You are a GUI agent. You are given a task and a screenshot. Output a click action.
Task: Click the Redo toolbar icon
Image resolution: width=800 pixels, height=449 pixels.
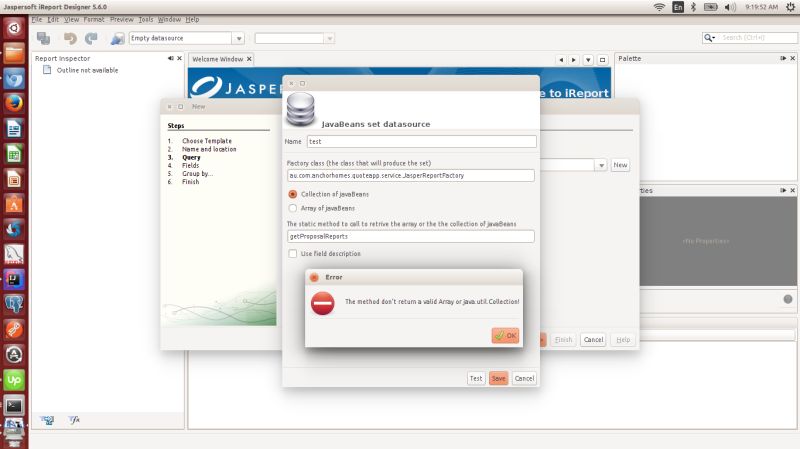(x=91, y=38)
